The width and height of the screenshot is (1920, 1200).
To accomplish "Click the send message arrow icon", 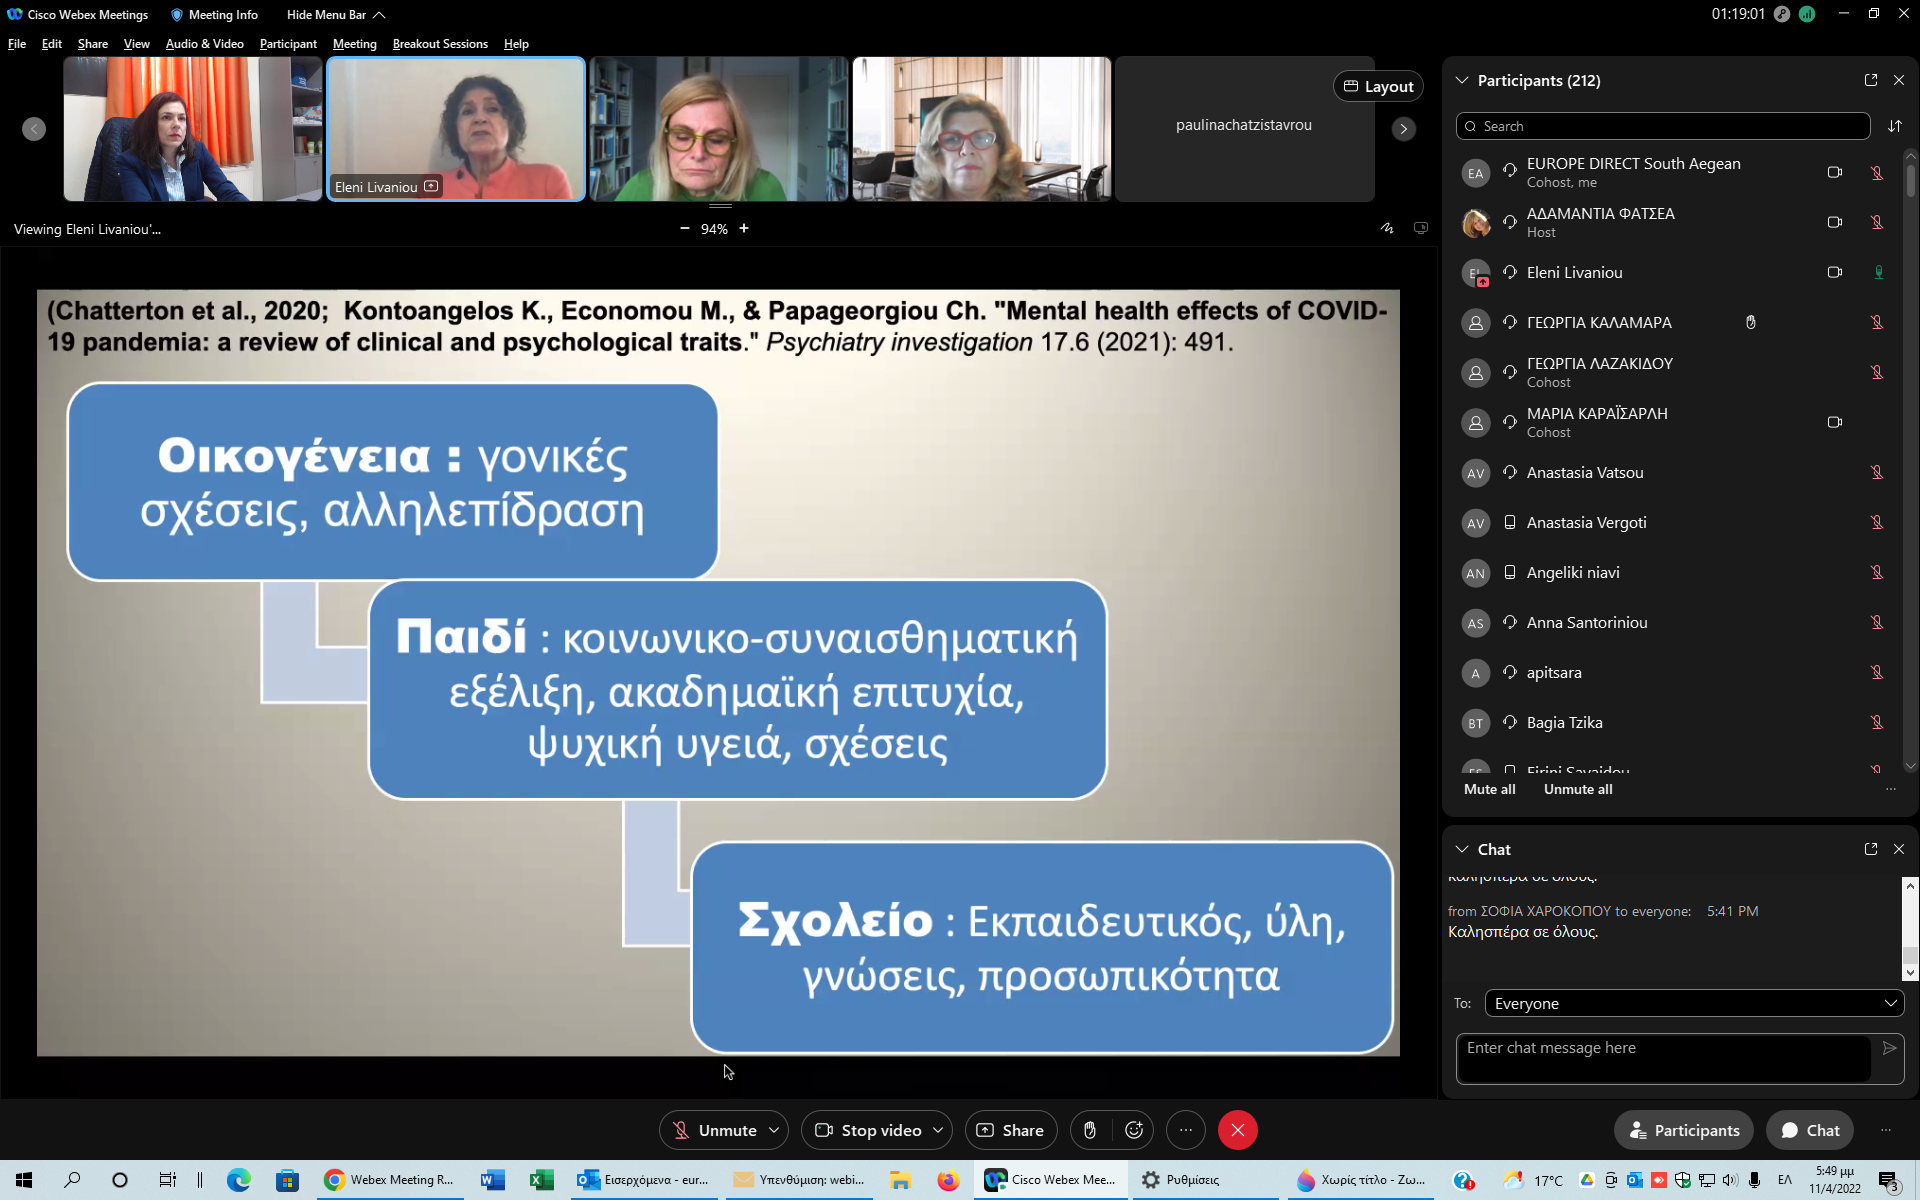I will click(1889, 1048).
